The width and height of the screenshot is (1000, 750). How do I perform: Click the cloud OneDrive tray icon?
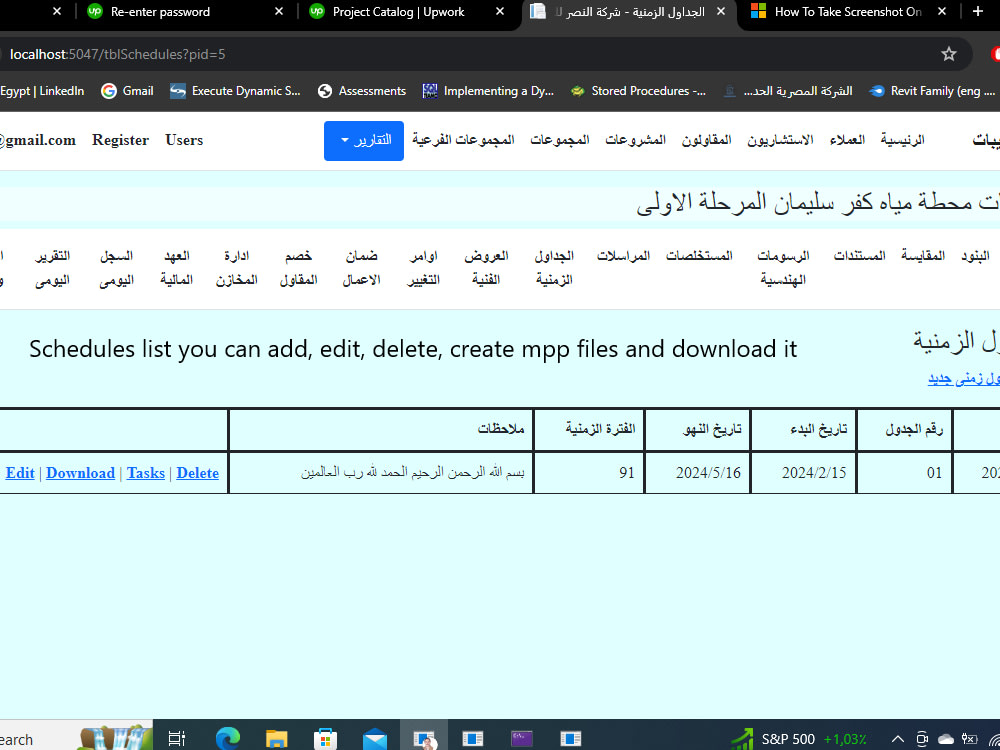point(946,739)
